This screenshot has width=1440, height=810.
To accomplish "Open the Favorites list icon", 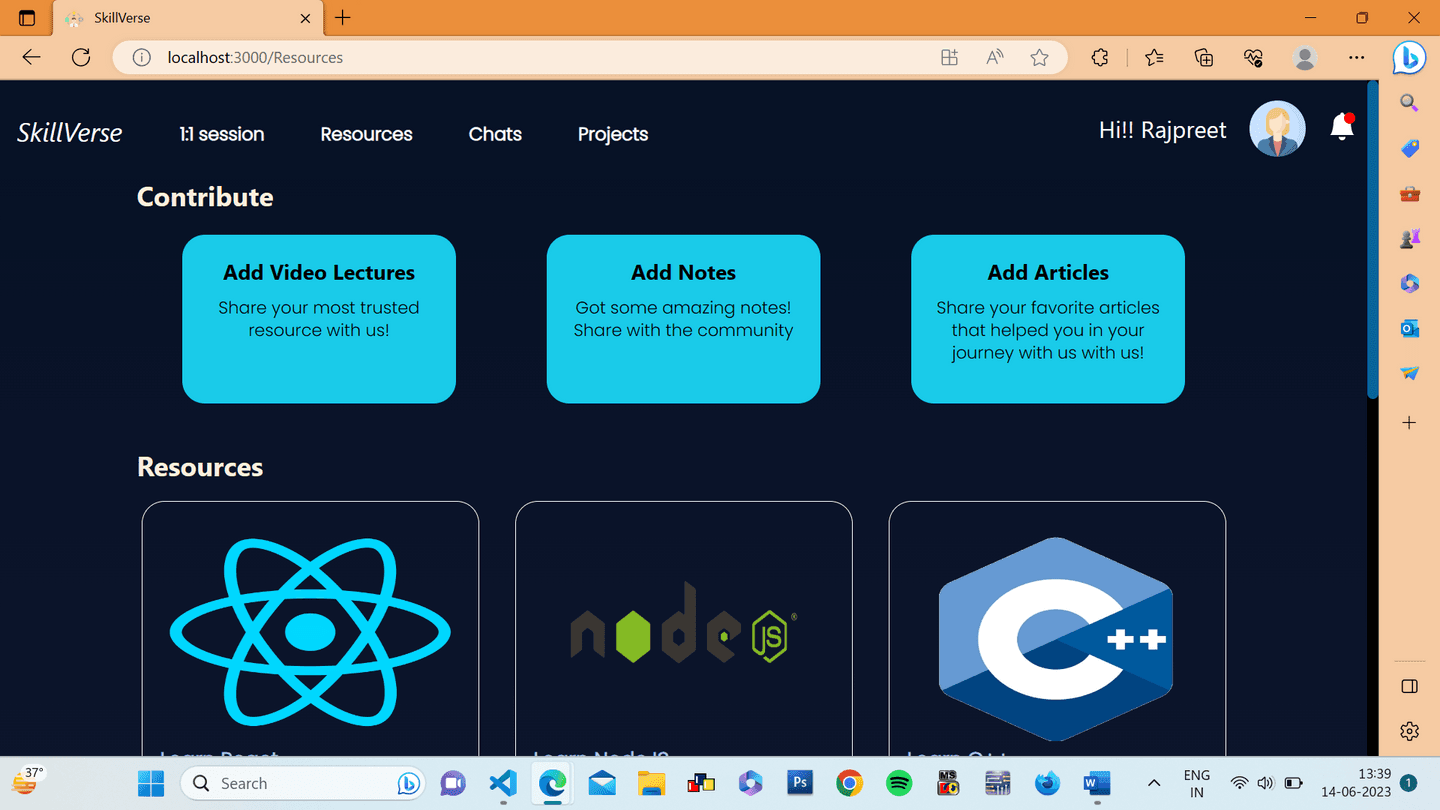I will (1154, 57).
